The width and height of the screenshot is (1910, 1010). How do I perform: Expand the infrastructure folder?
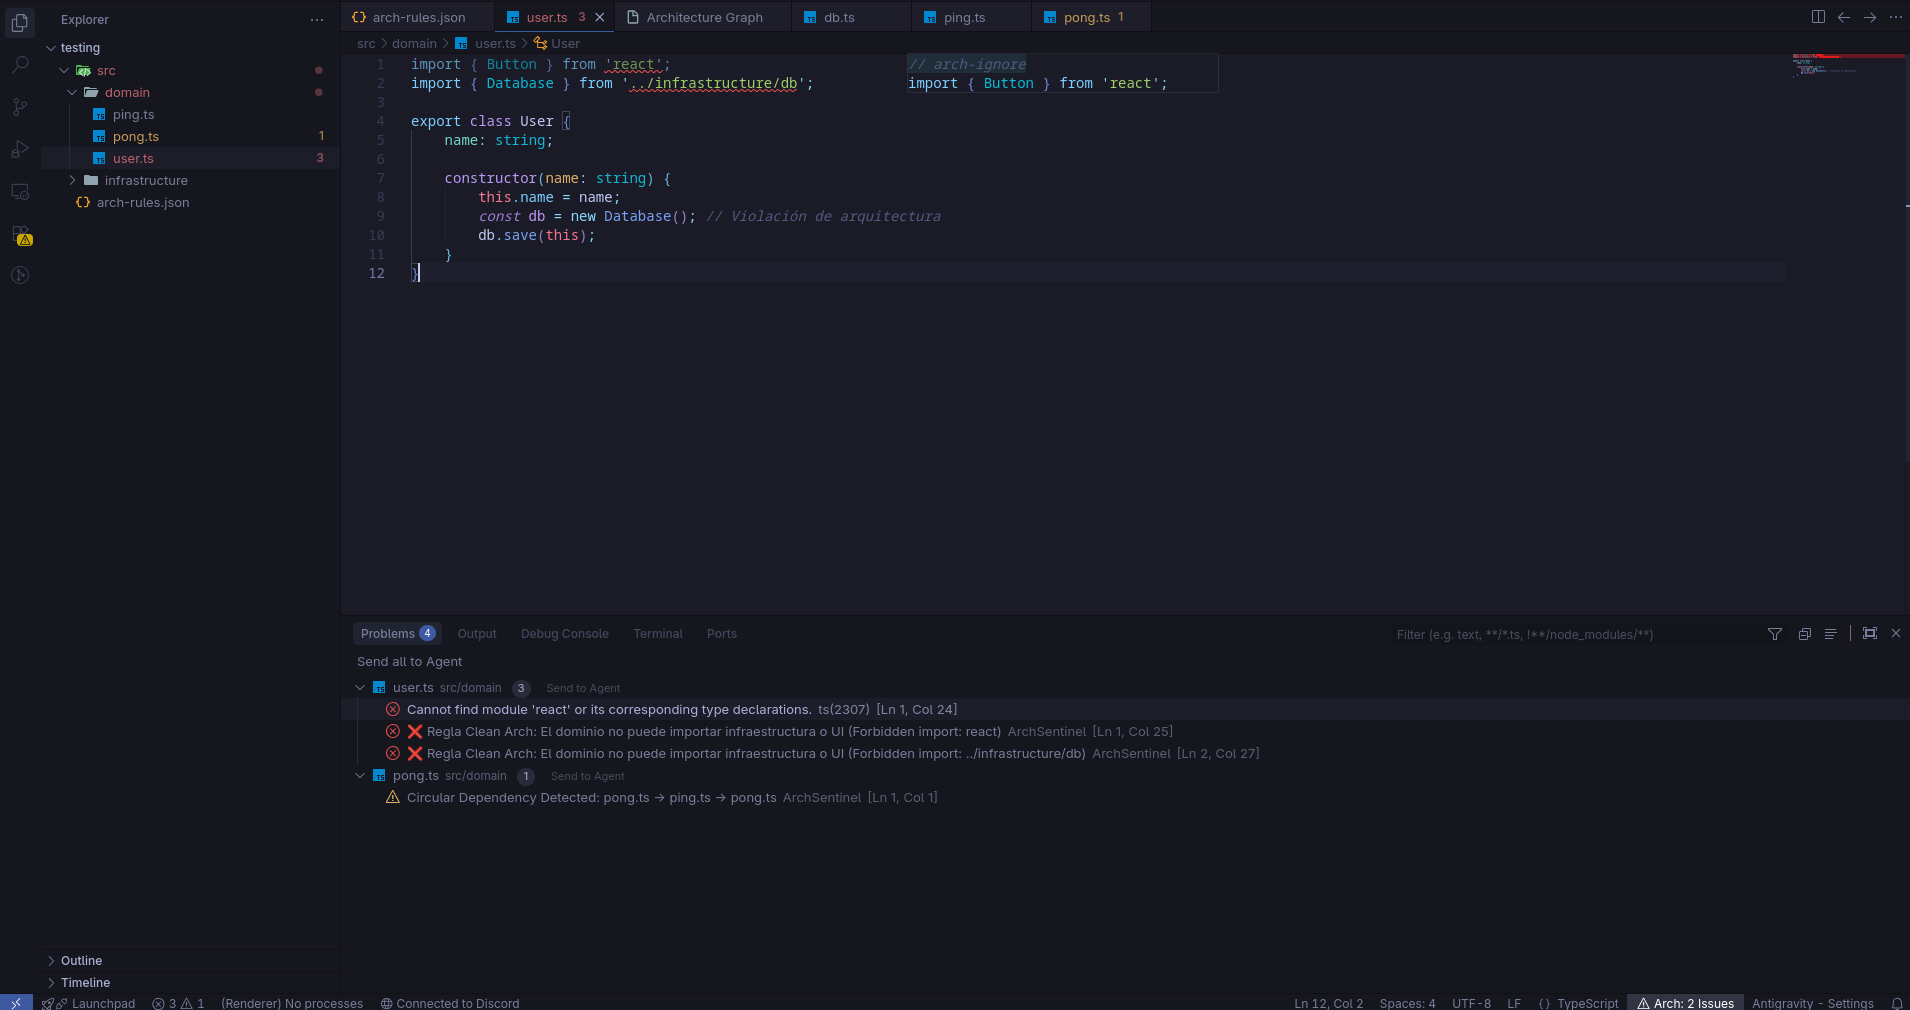click(x=72, y=181)
